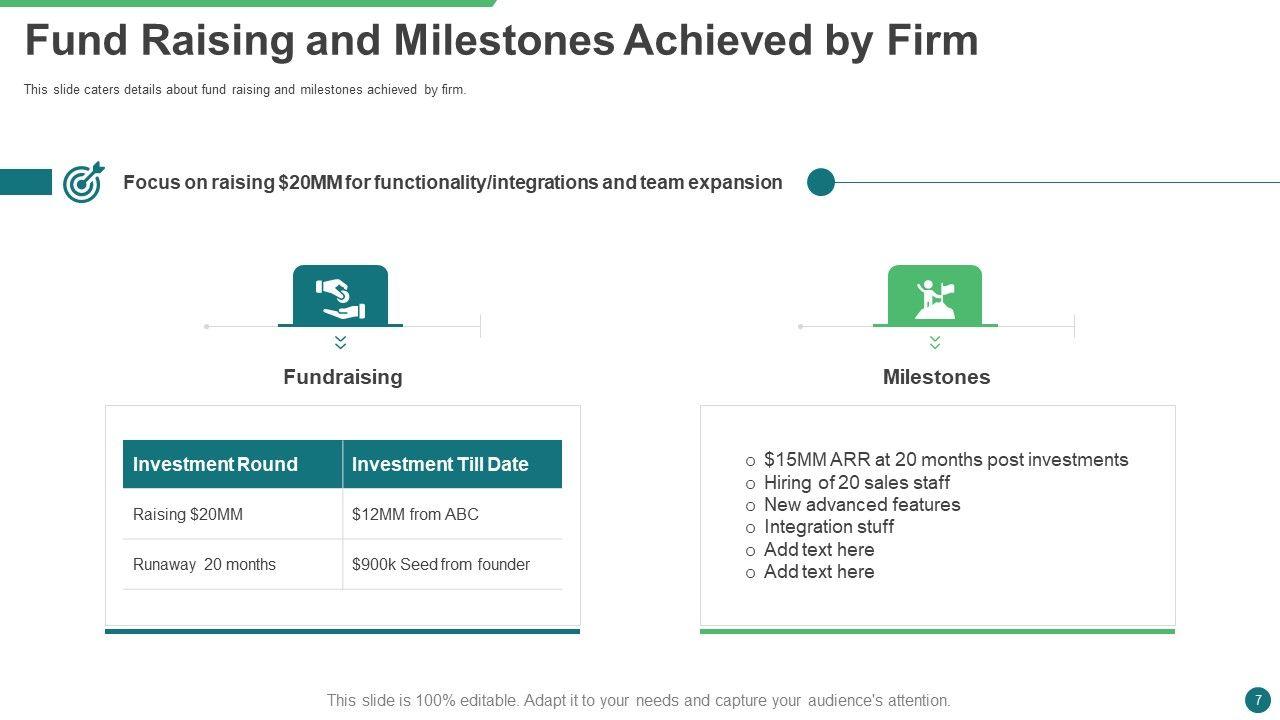Click the slide number 7 badge
The height and width of the screenshot is (720, 1280).
[x=1257, y=699]
